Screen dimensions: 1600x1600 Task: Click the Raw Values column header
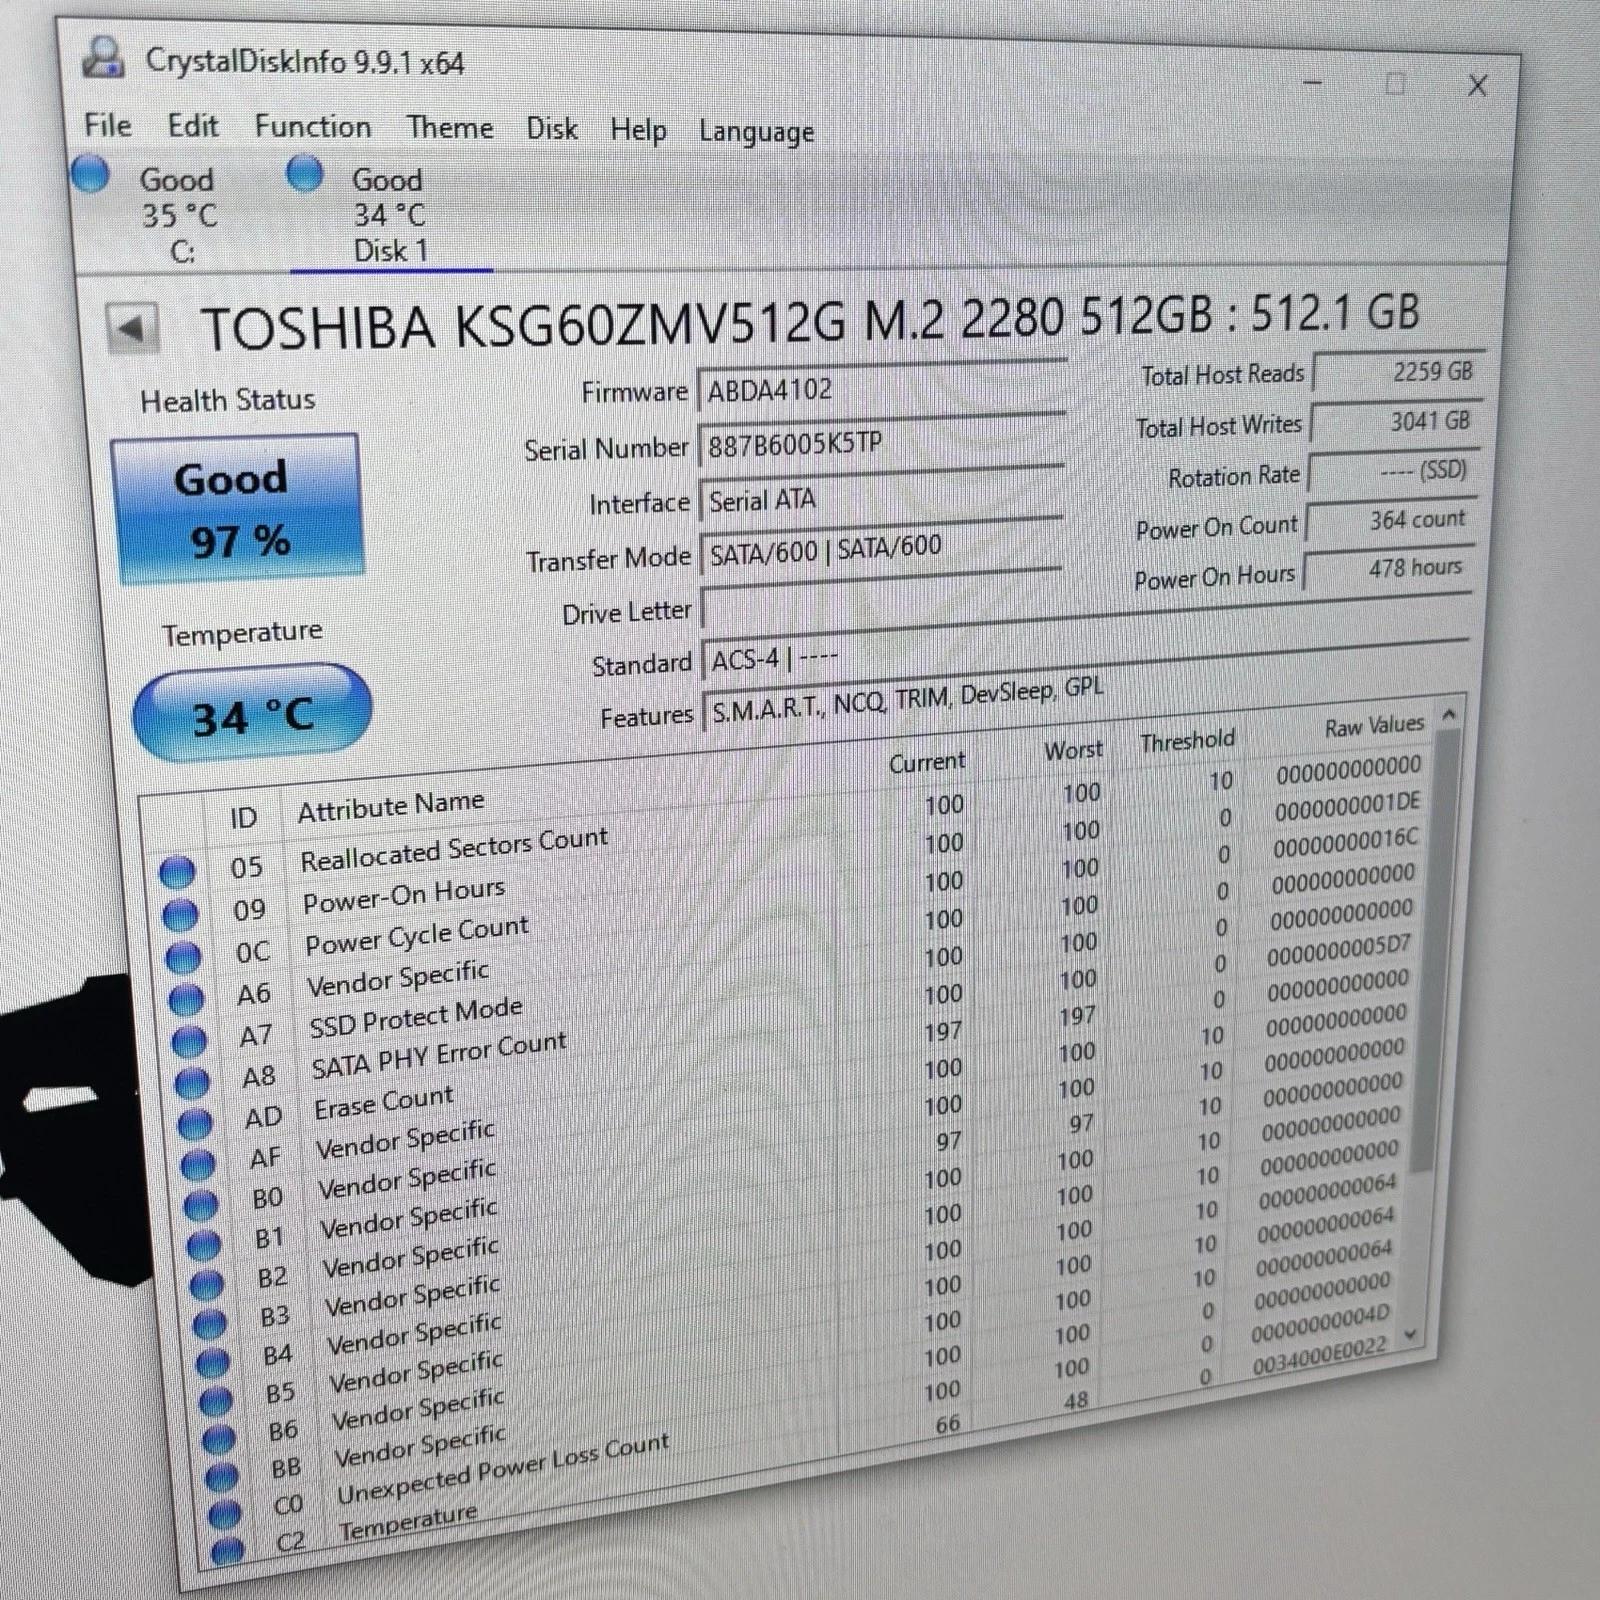coord(1374,726)
